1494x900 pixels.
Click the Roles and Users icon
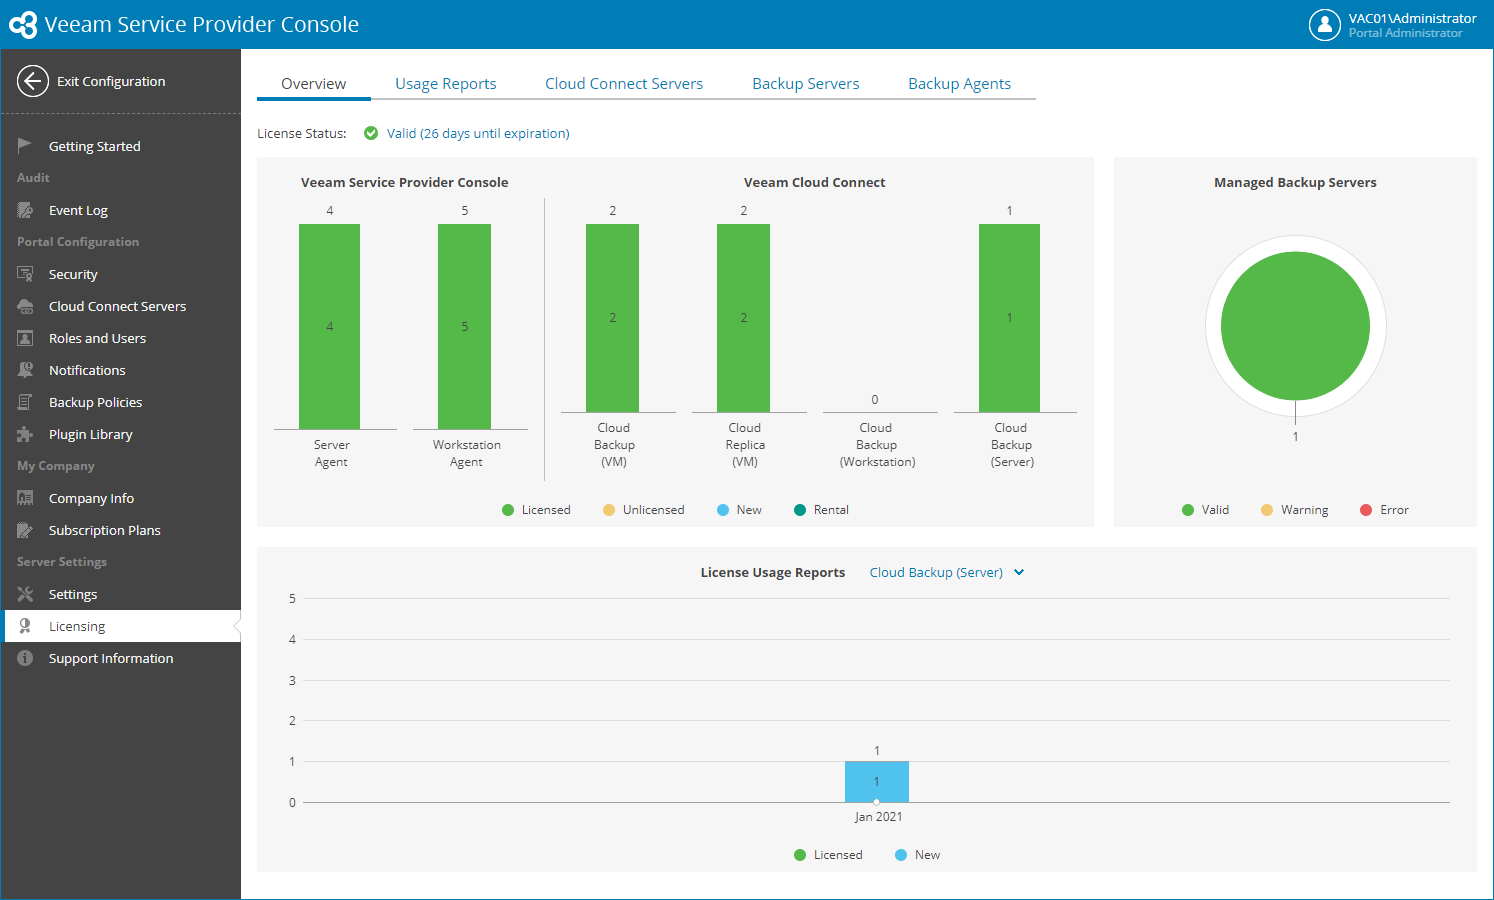click(25, 338)
